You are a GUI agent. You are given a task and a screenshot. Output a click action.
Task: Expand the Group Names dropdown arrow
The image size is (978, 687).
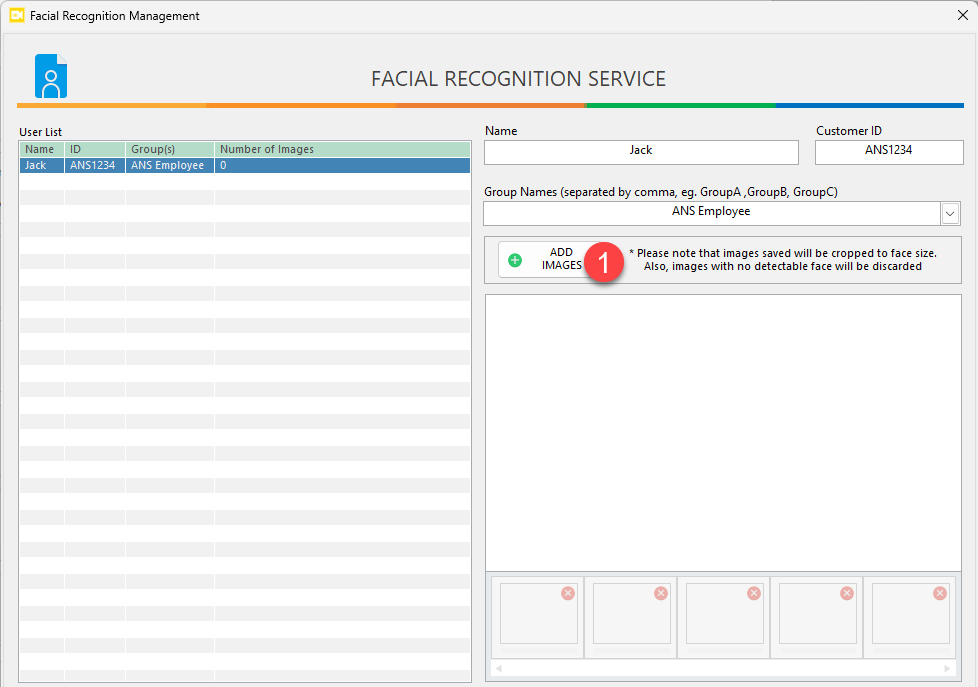point(950,213)
